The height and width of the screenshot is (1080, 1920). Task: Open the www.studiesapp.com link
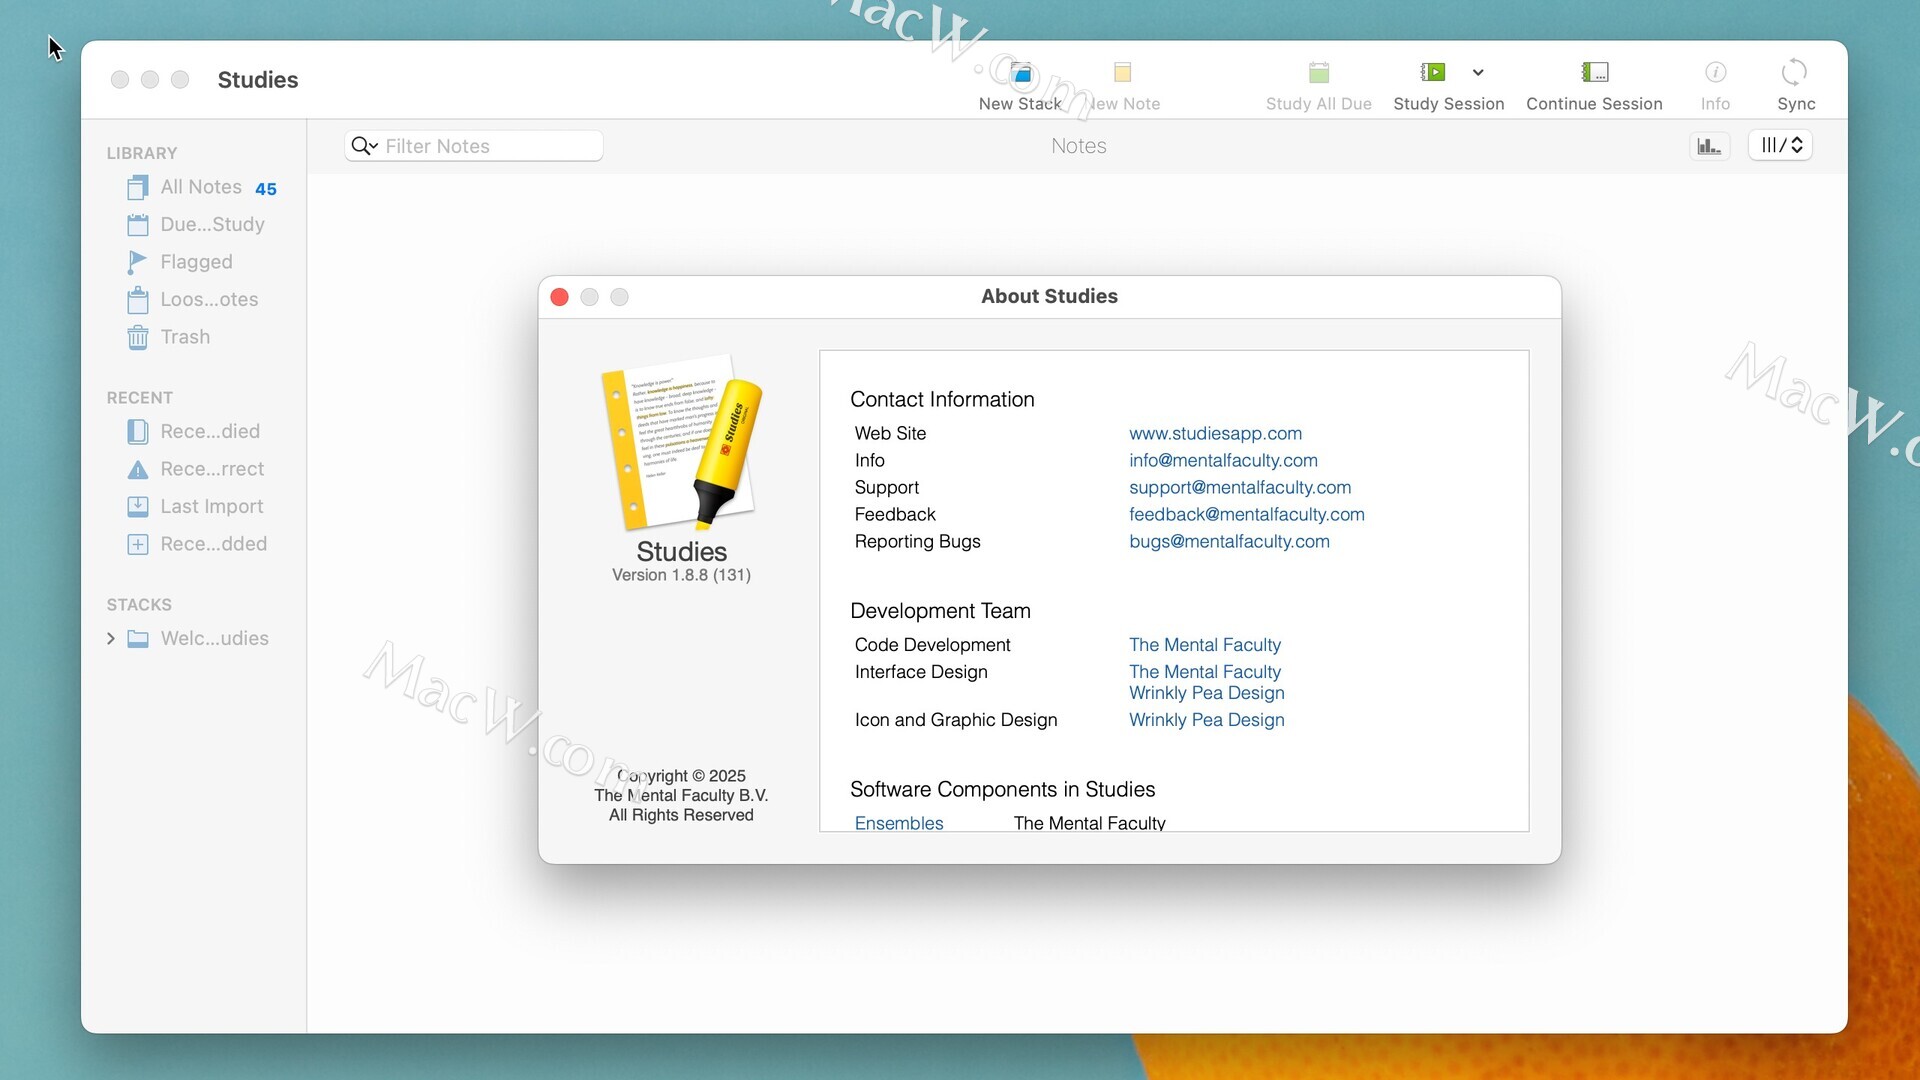coord(1215,434)
